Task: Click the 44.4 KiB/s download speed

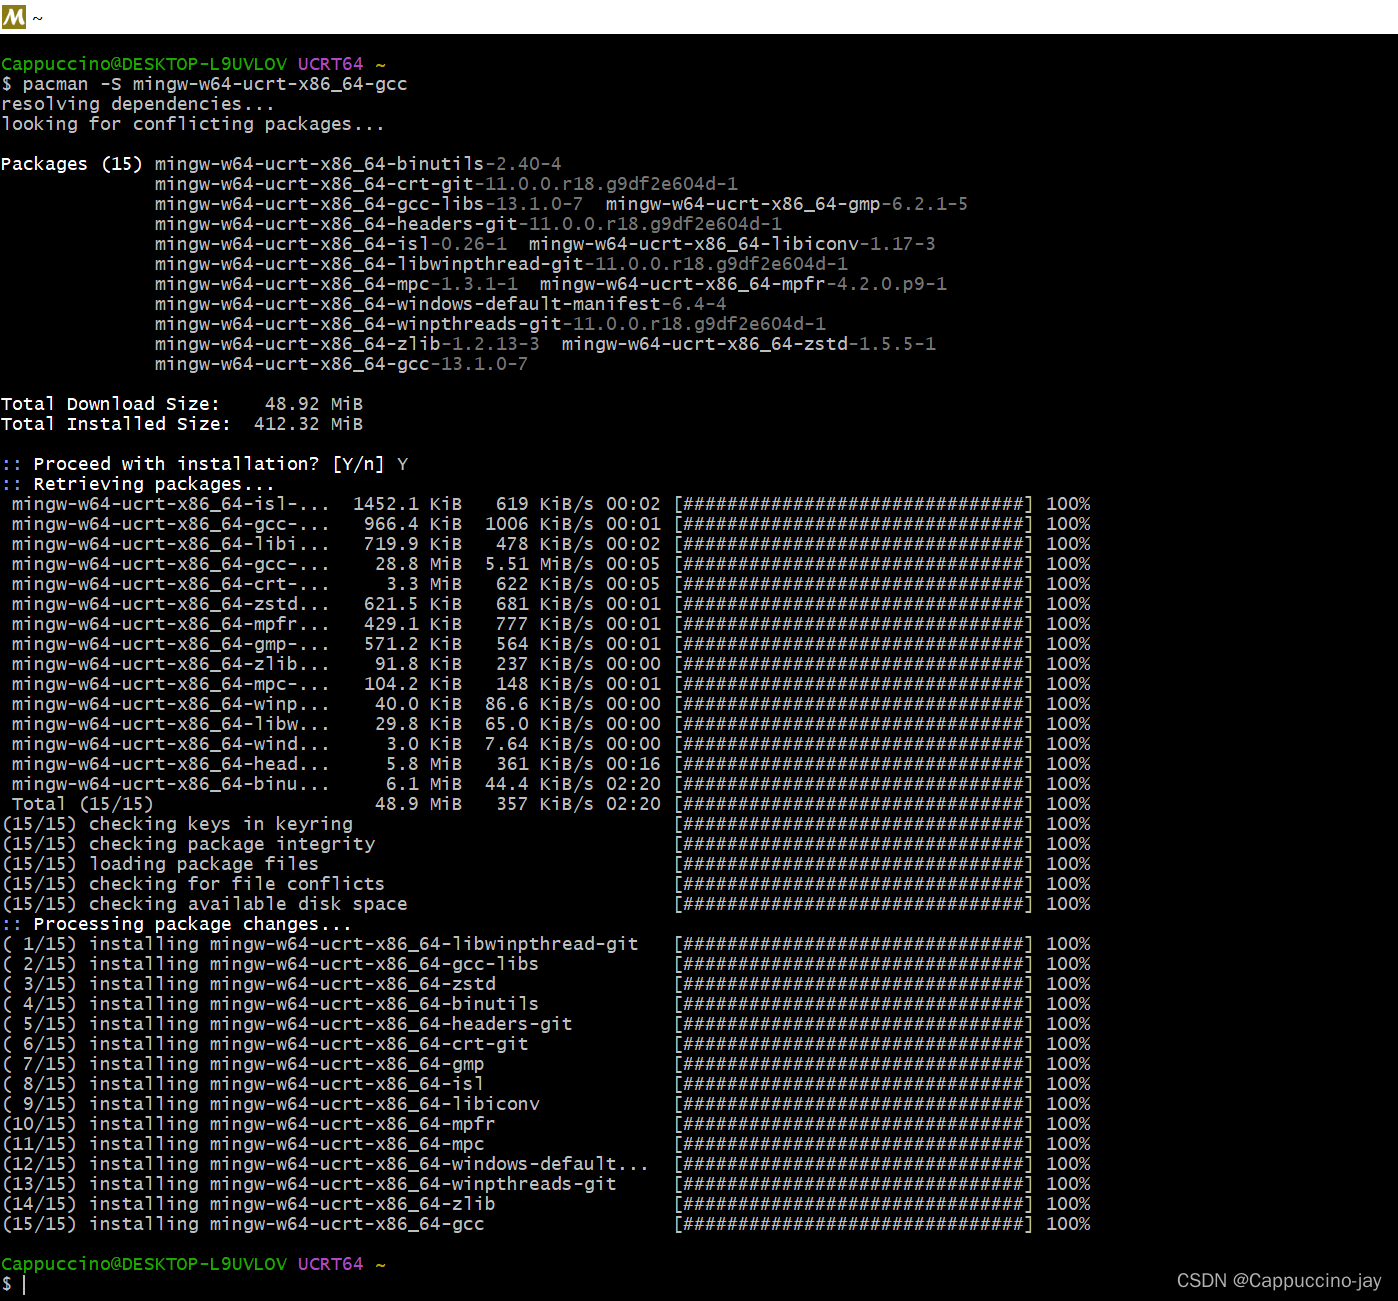Action: click(539, 784)
